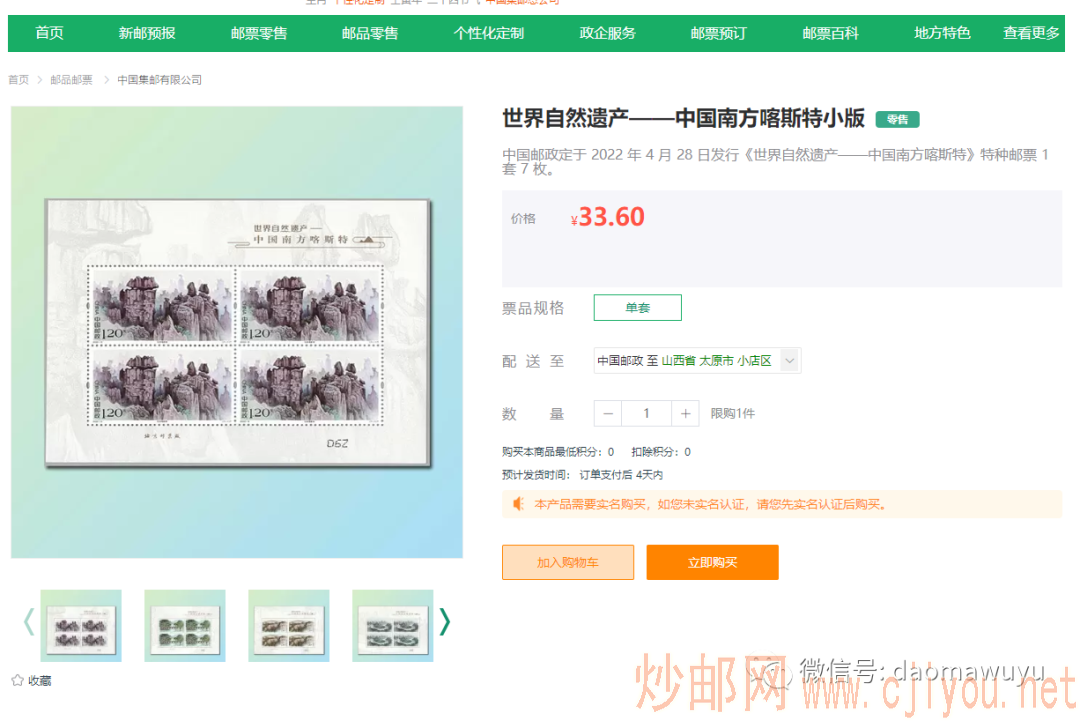Select the fourth stamp sheet thumbnail
The image size is (1080, 721).
(x=393, y=626)
